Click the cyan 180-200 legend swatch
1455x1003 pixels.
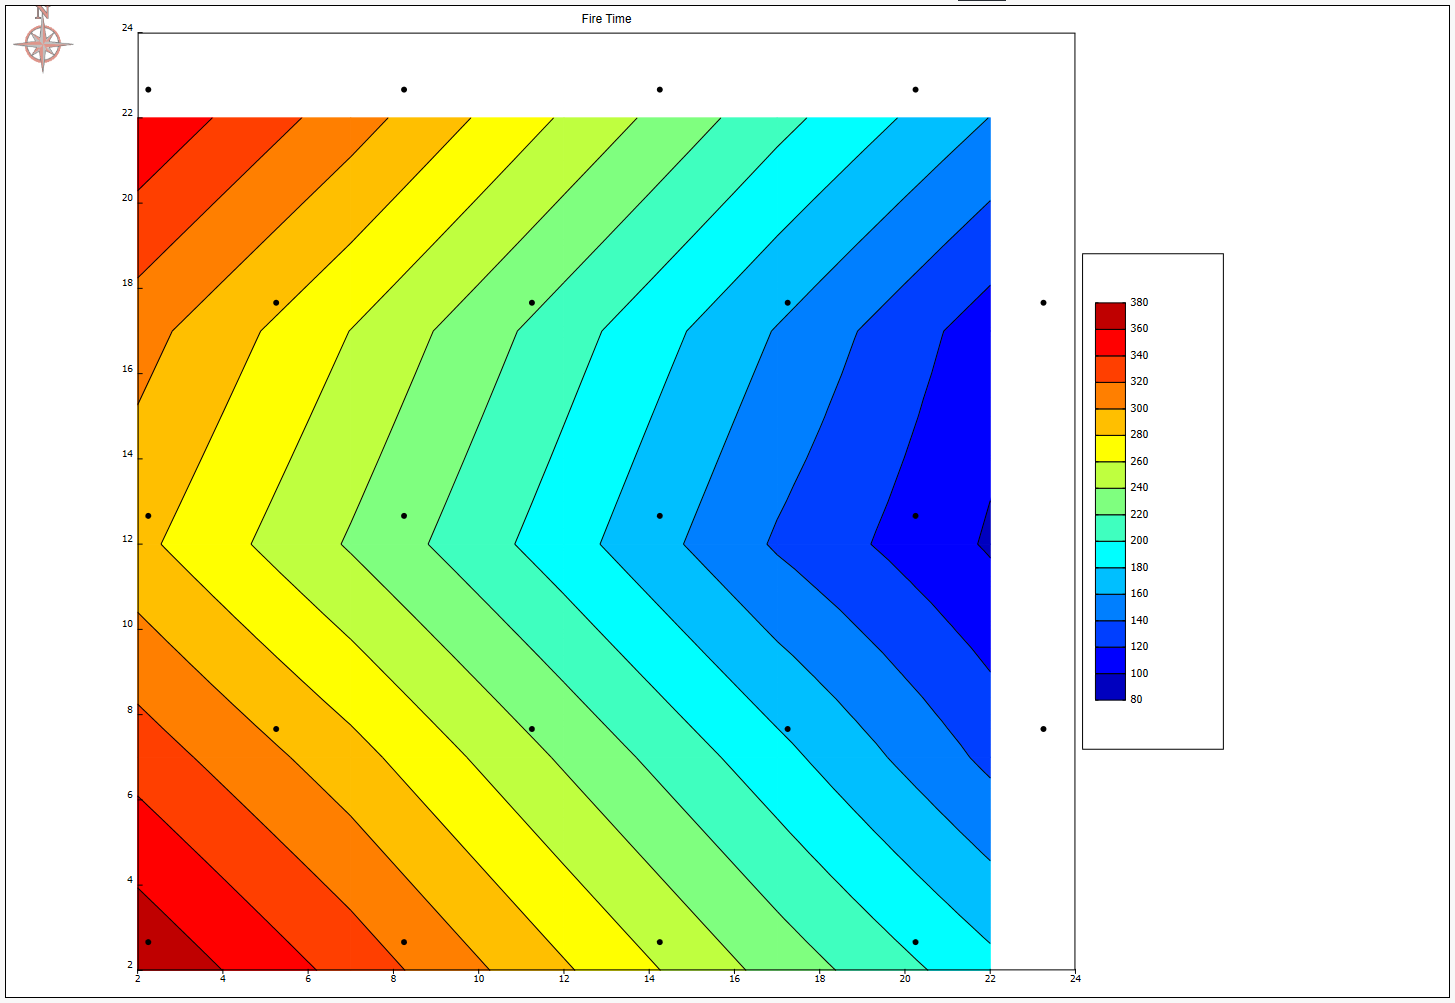(x=1110, y=554)
